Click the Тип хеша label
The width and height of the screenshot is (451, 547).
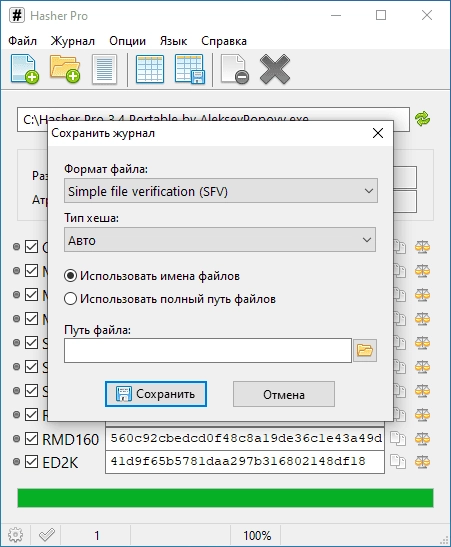[91, 218]
